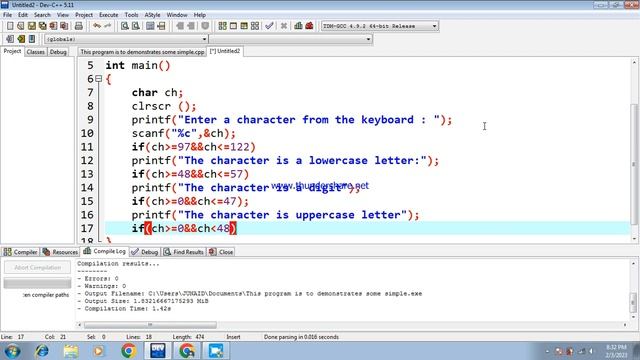Collapse the code fold at line 6
The width and height of the screenshot is (640, 360).
pos(98,79)
